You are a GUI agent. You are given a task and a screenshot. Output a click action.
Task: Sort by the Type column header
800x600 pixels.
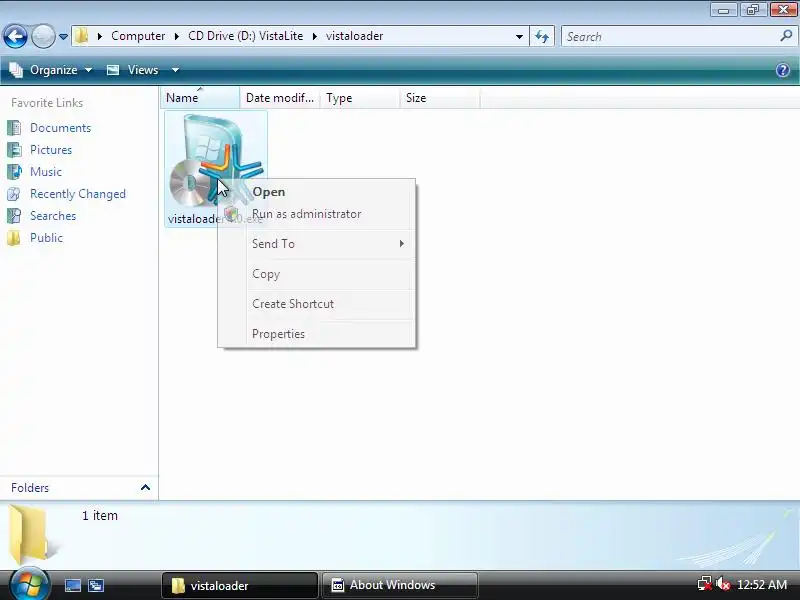360,98
